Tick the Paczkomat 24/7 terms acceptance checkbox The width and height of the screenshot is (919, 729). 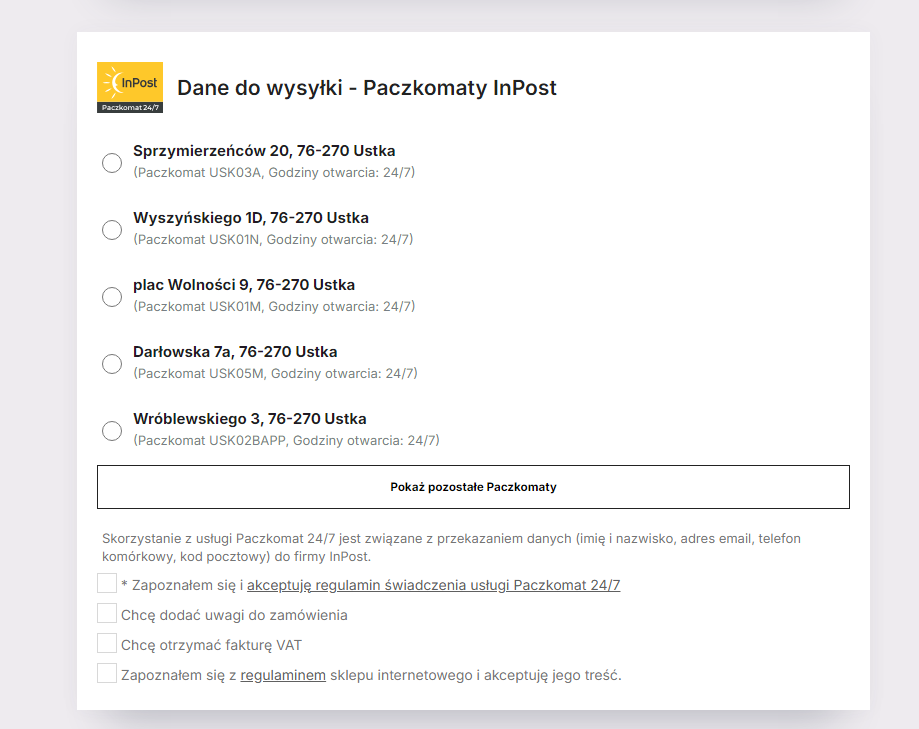coord(107,584)
